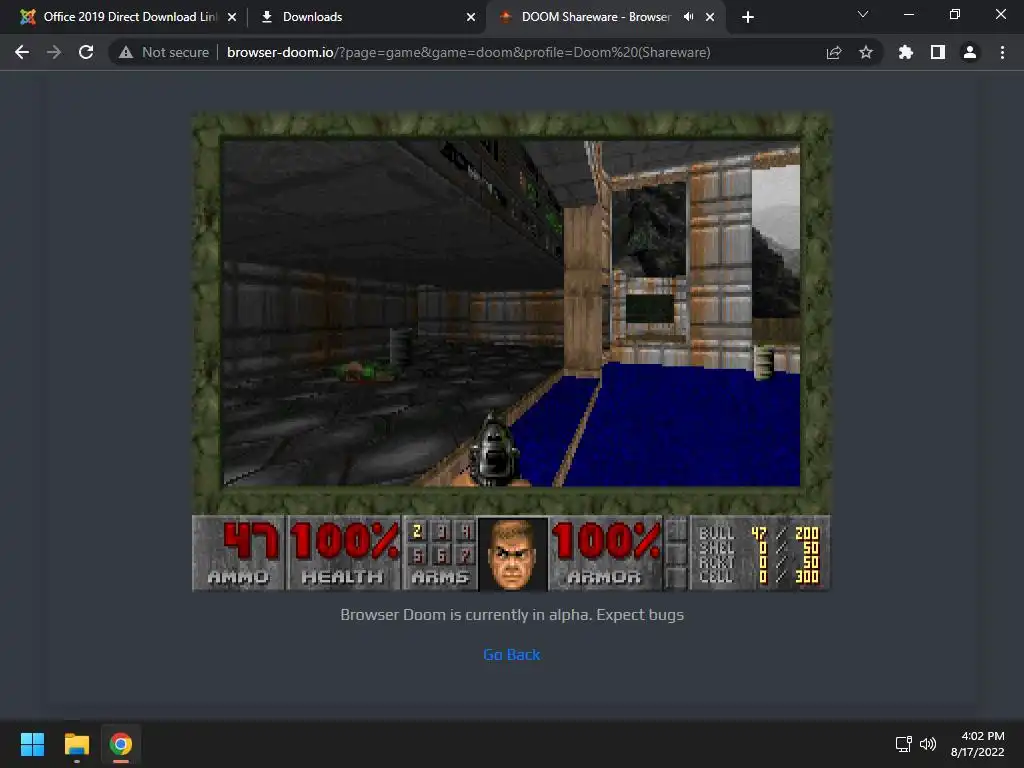Click the BULL ammo row
The image size is (1024, 768).
pyautogui.click(x=758, y=534)
